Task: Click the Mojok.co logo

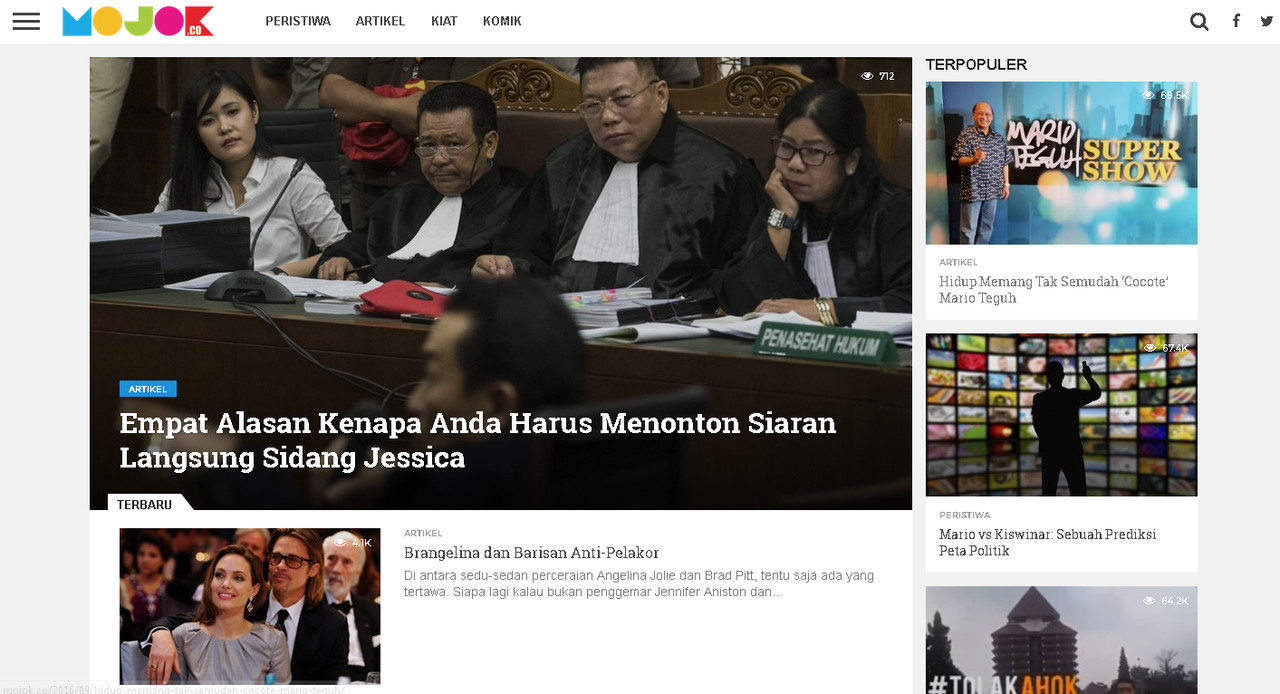Action: [138, 21]
